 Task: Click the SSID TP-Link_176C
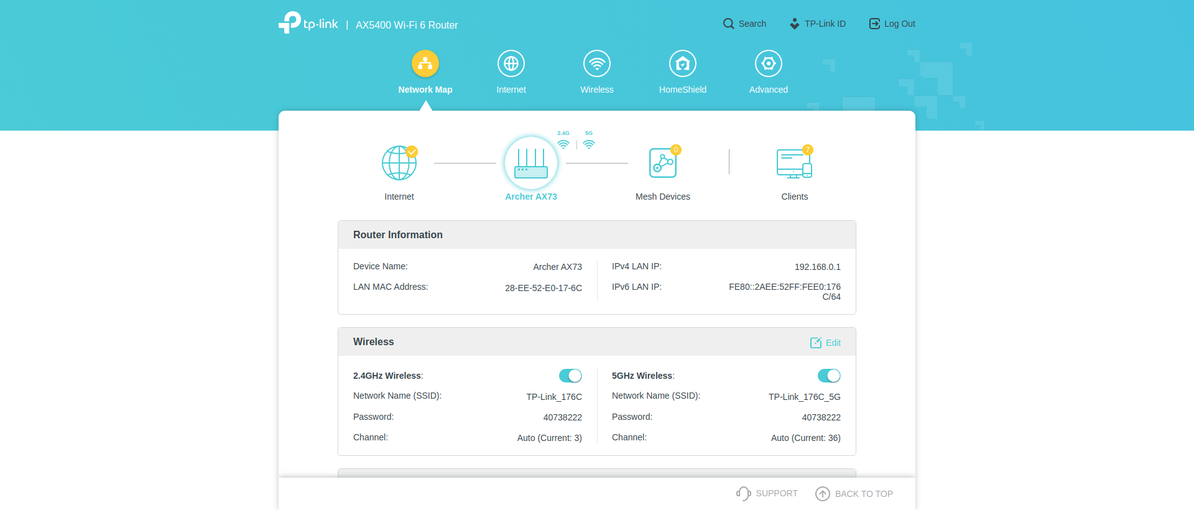coord(554,397)
